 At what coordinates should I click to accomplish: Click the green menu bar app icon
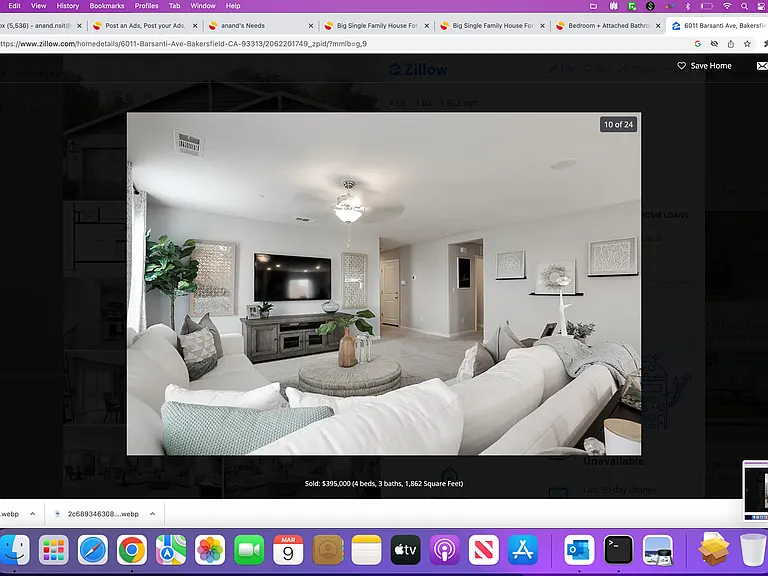[632, 6]
